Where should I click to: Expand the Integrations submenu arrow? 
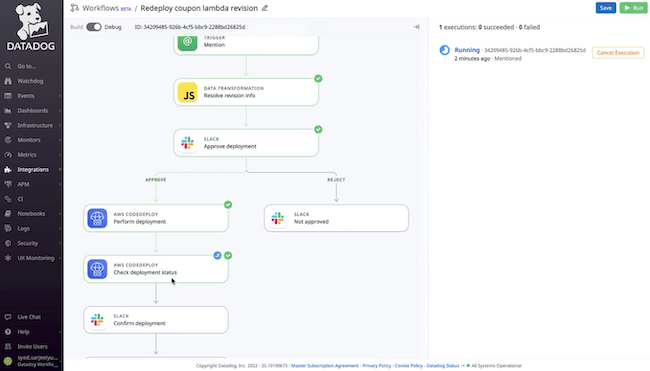60,170
